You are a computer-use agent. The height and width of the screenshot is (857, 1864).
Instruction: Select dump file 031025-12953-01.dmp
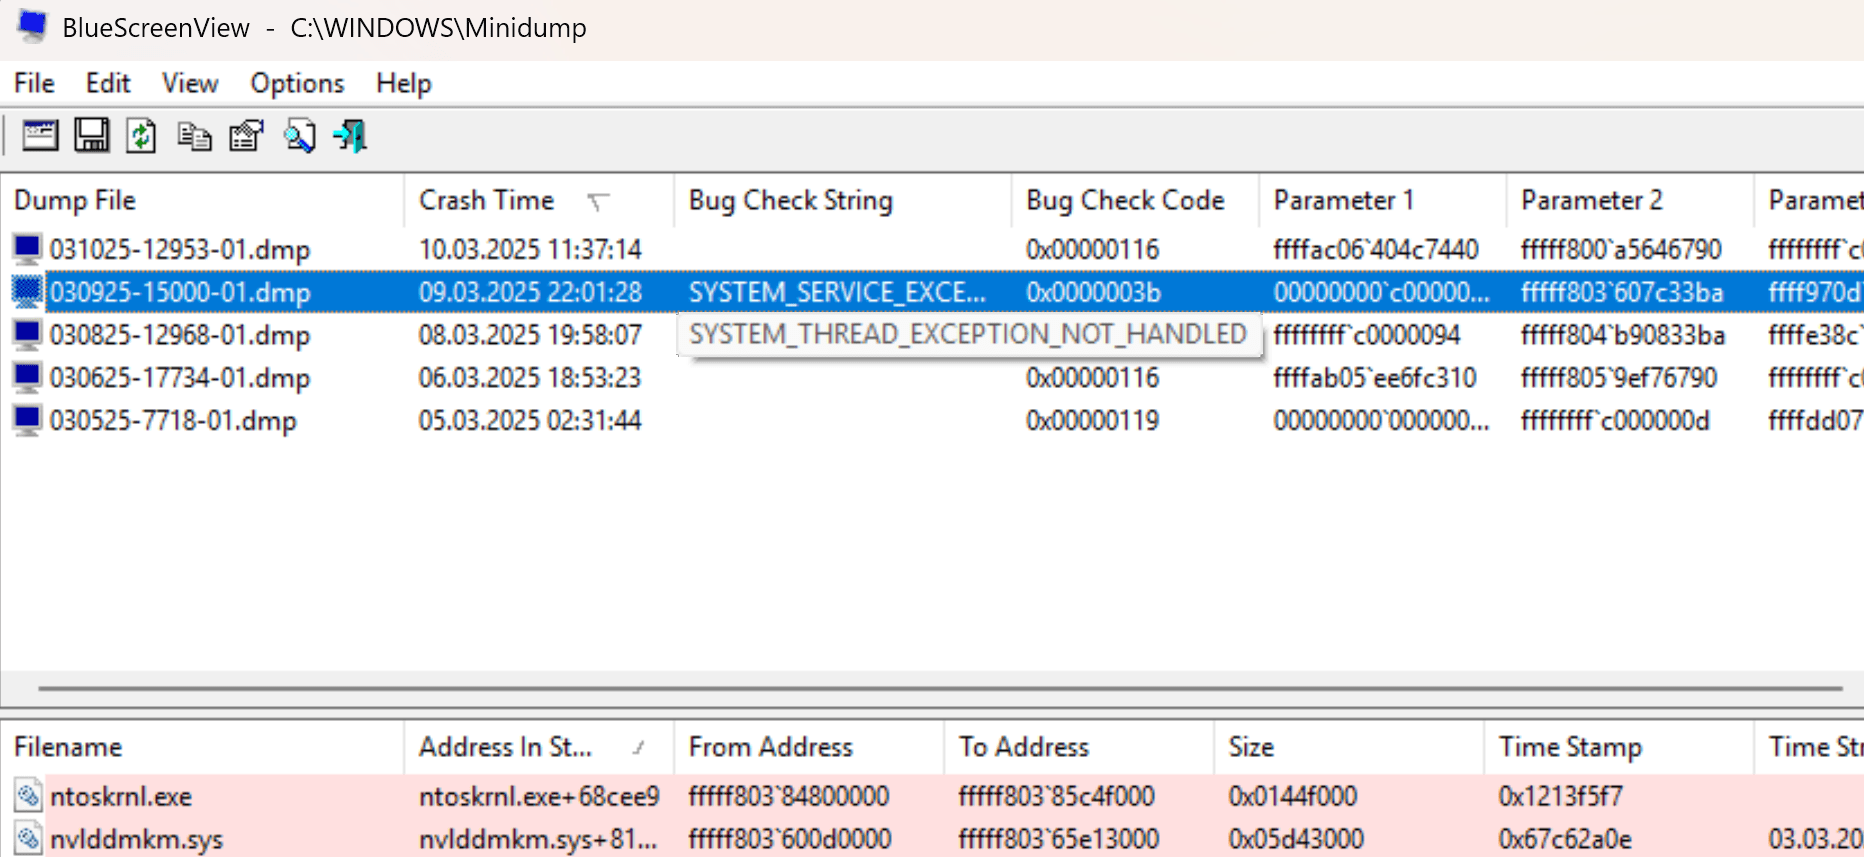coord(180,249)
